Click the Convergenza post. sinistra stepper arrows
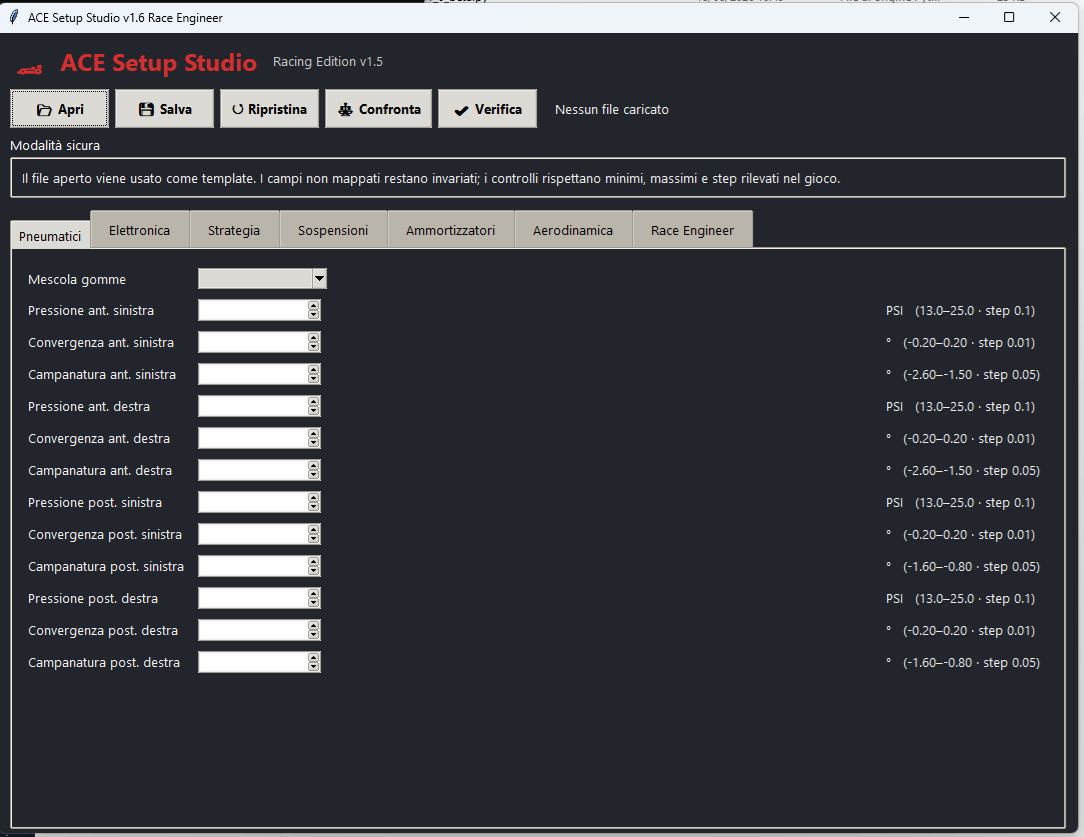 314,534
